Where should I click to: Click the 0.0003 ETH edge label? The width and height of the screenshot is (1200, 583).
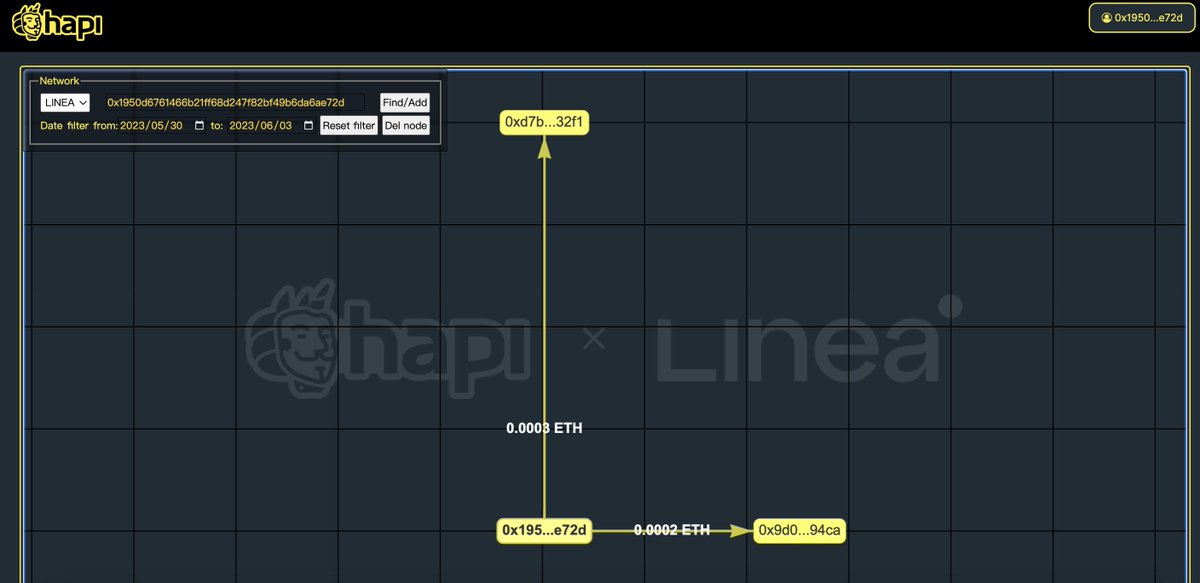[544, 428]
